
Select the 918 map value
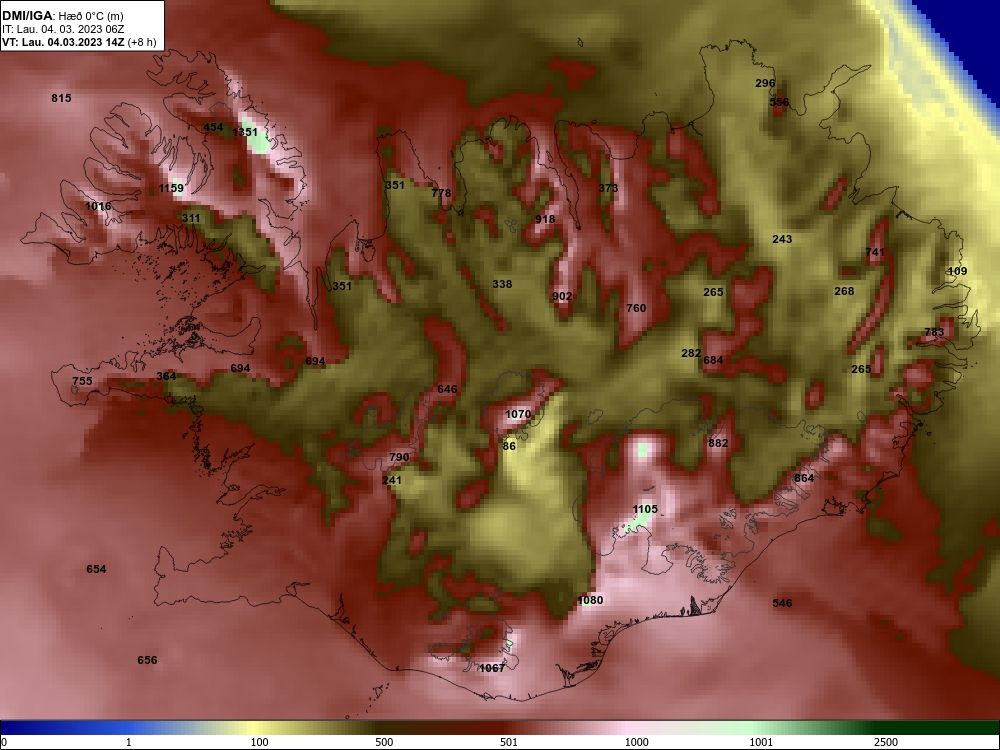pos(545,219)
